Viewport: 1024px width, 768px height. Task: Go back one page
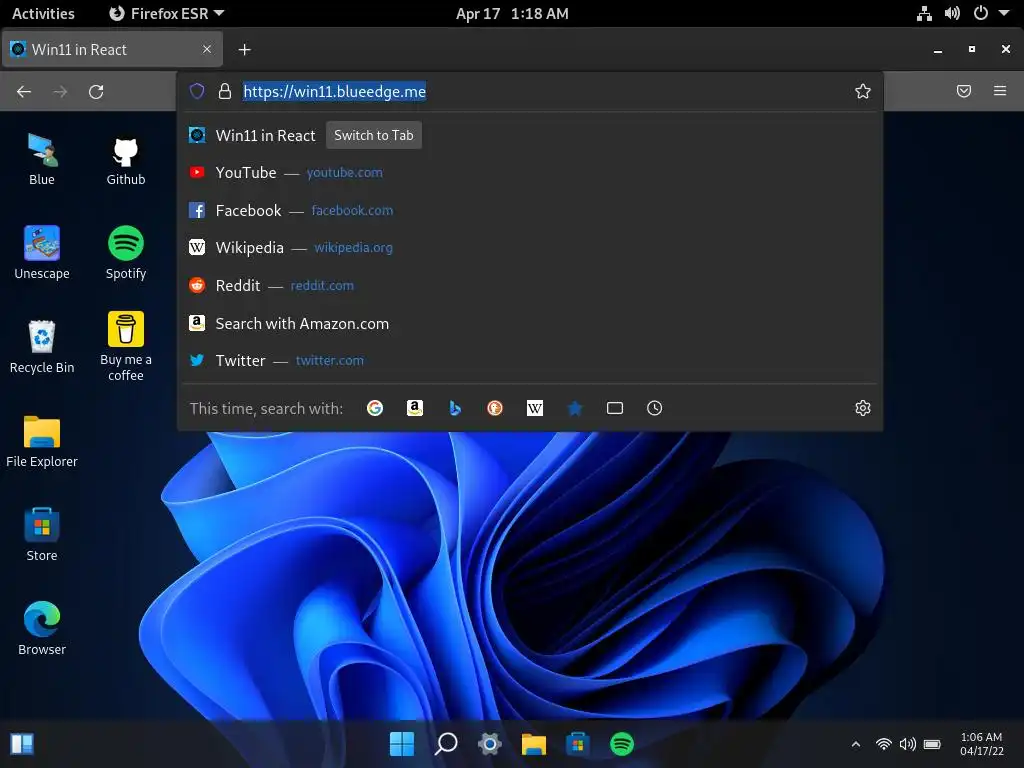[24, 92]
